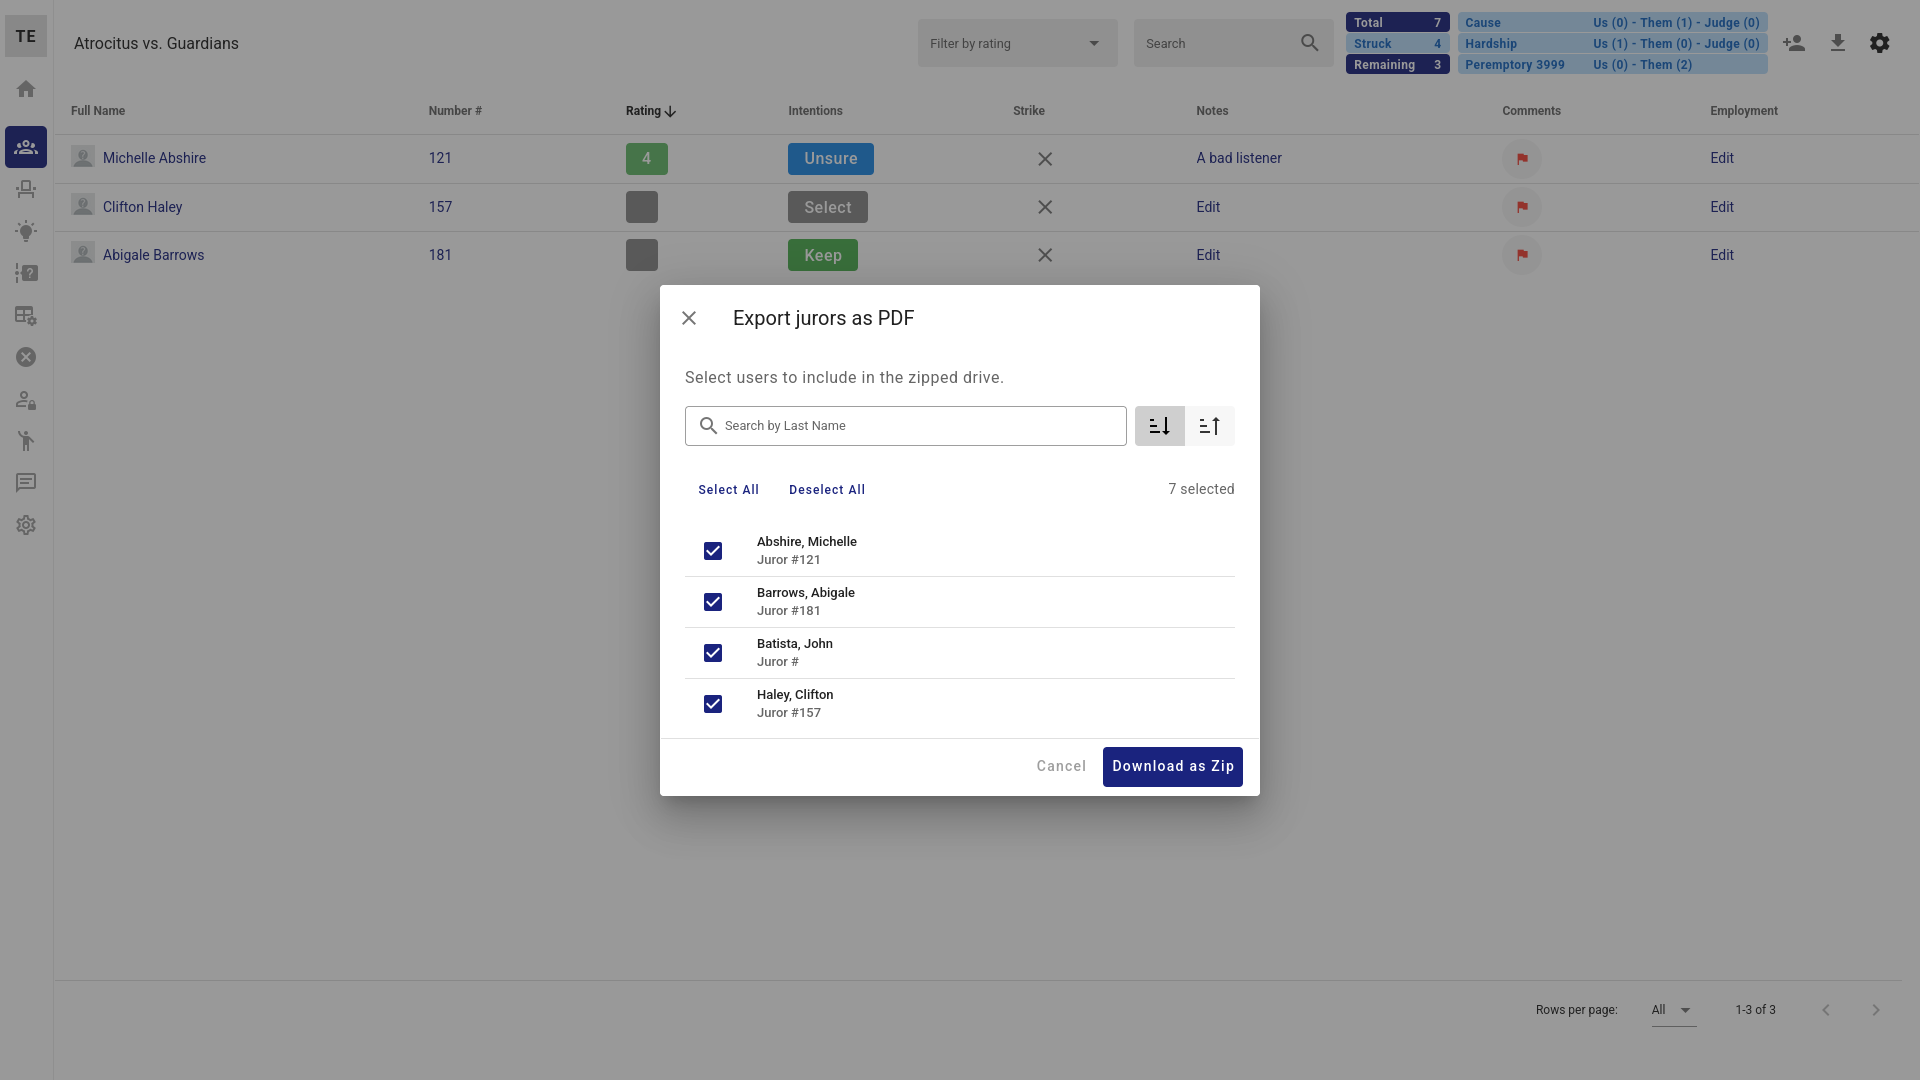Viewport: 1920px width, 1080px height.
Task: Open comments flag for Clifton Haley
Action: click(x=1522, y=207)
